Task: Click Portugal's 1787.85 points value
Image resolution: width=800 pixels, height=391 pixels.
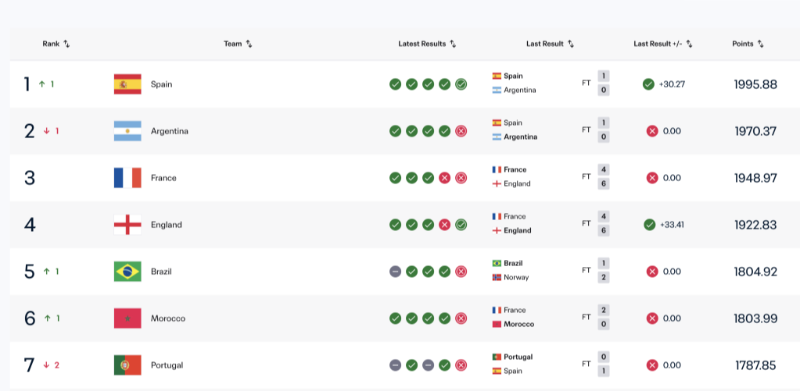Action: 756,365
